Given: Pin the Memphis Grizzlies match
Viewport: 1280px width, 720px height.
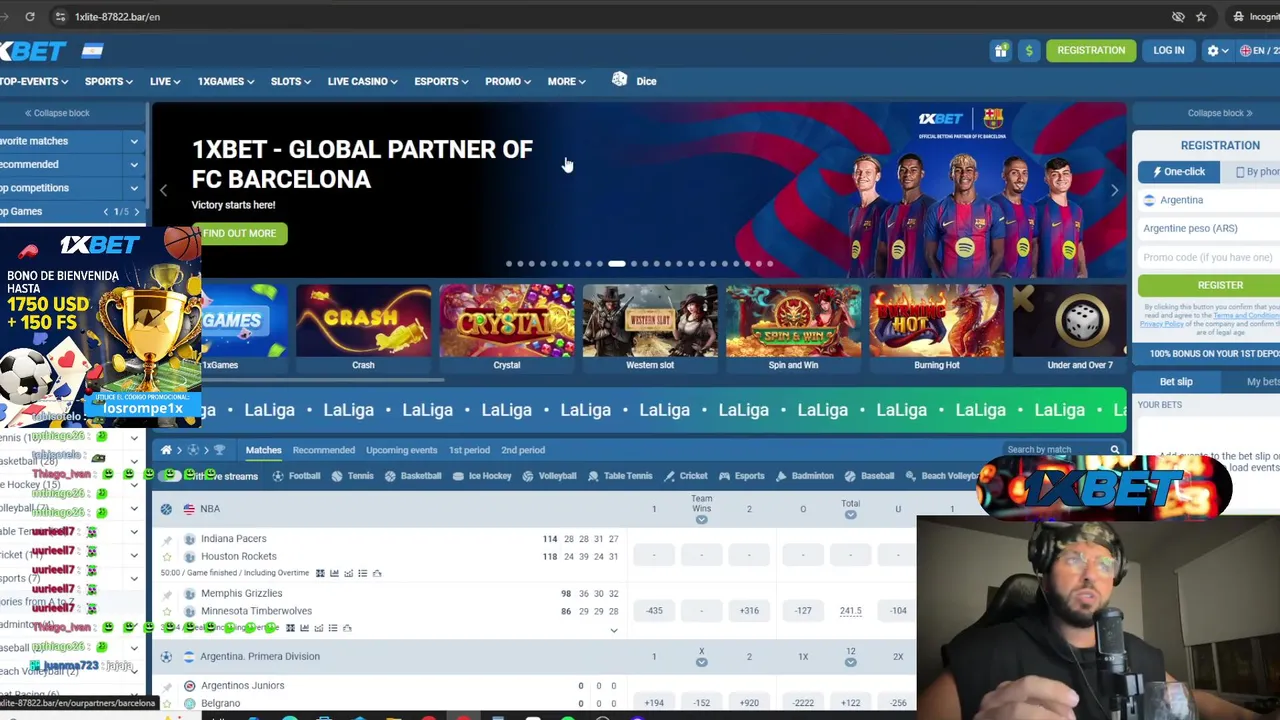Looking at the screenshot, I should (167, 596).
